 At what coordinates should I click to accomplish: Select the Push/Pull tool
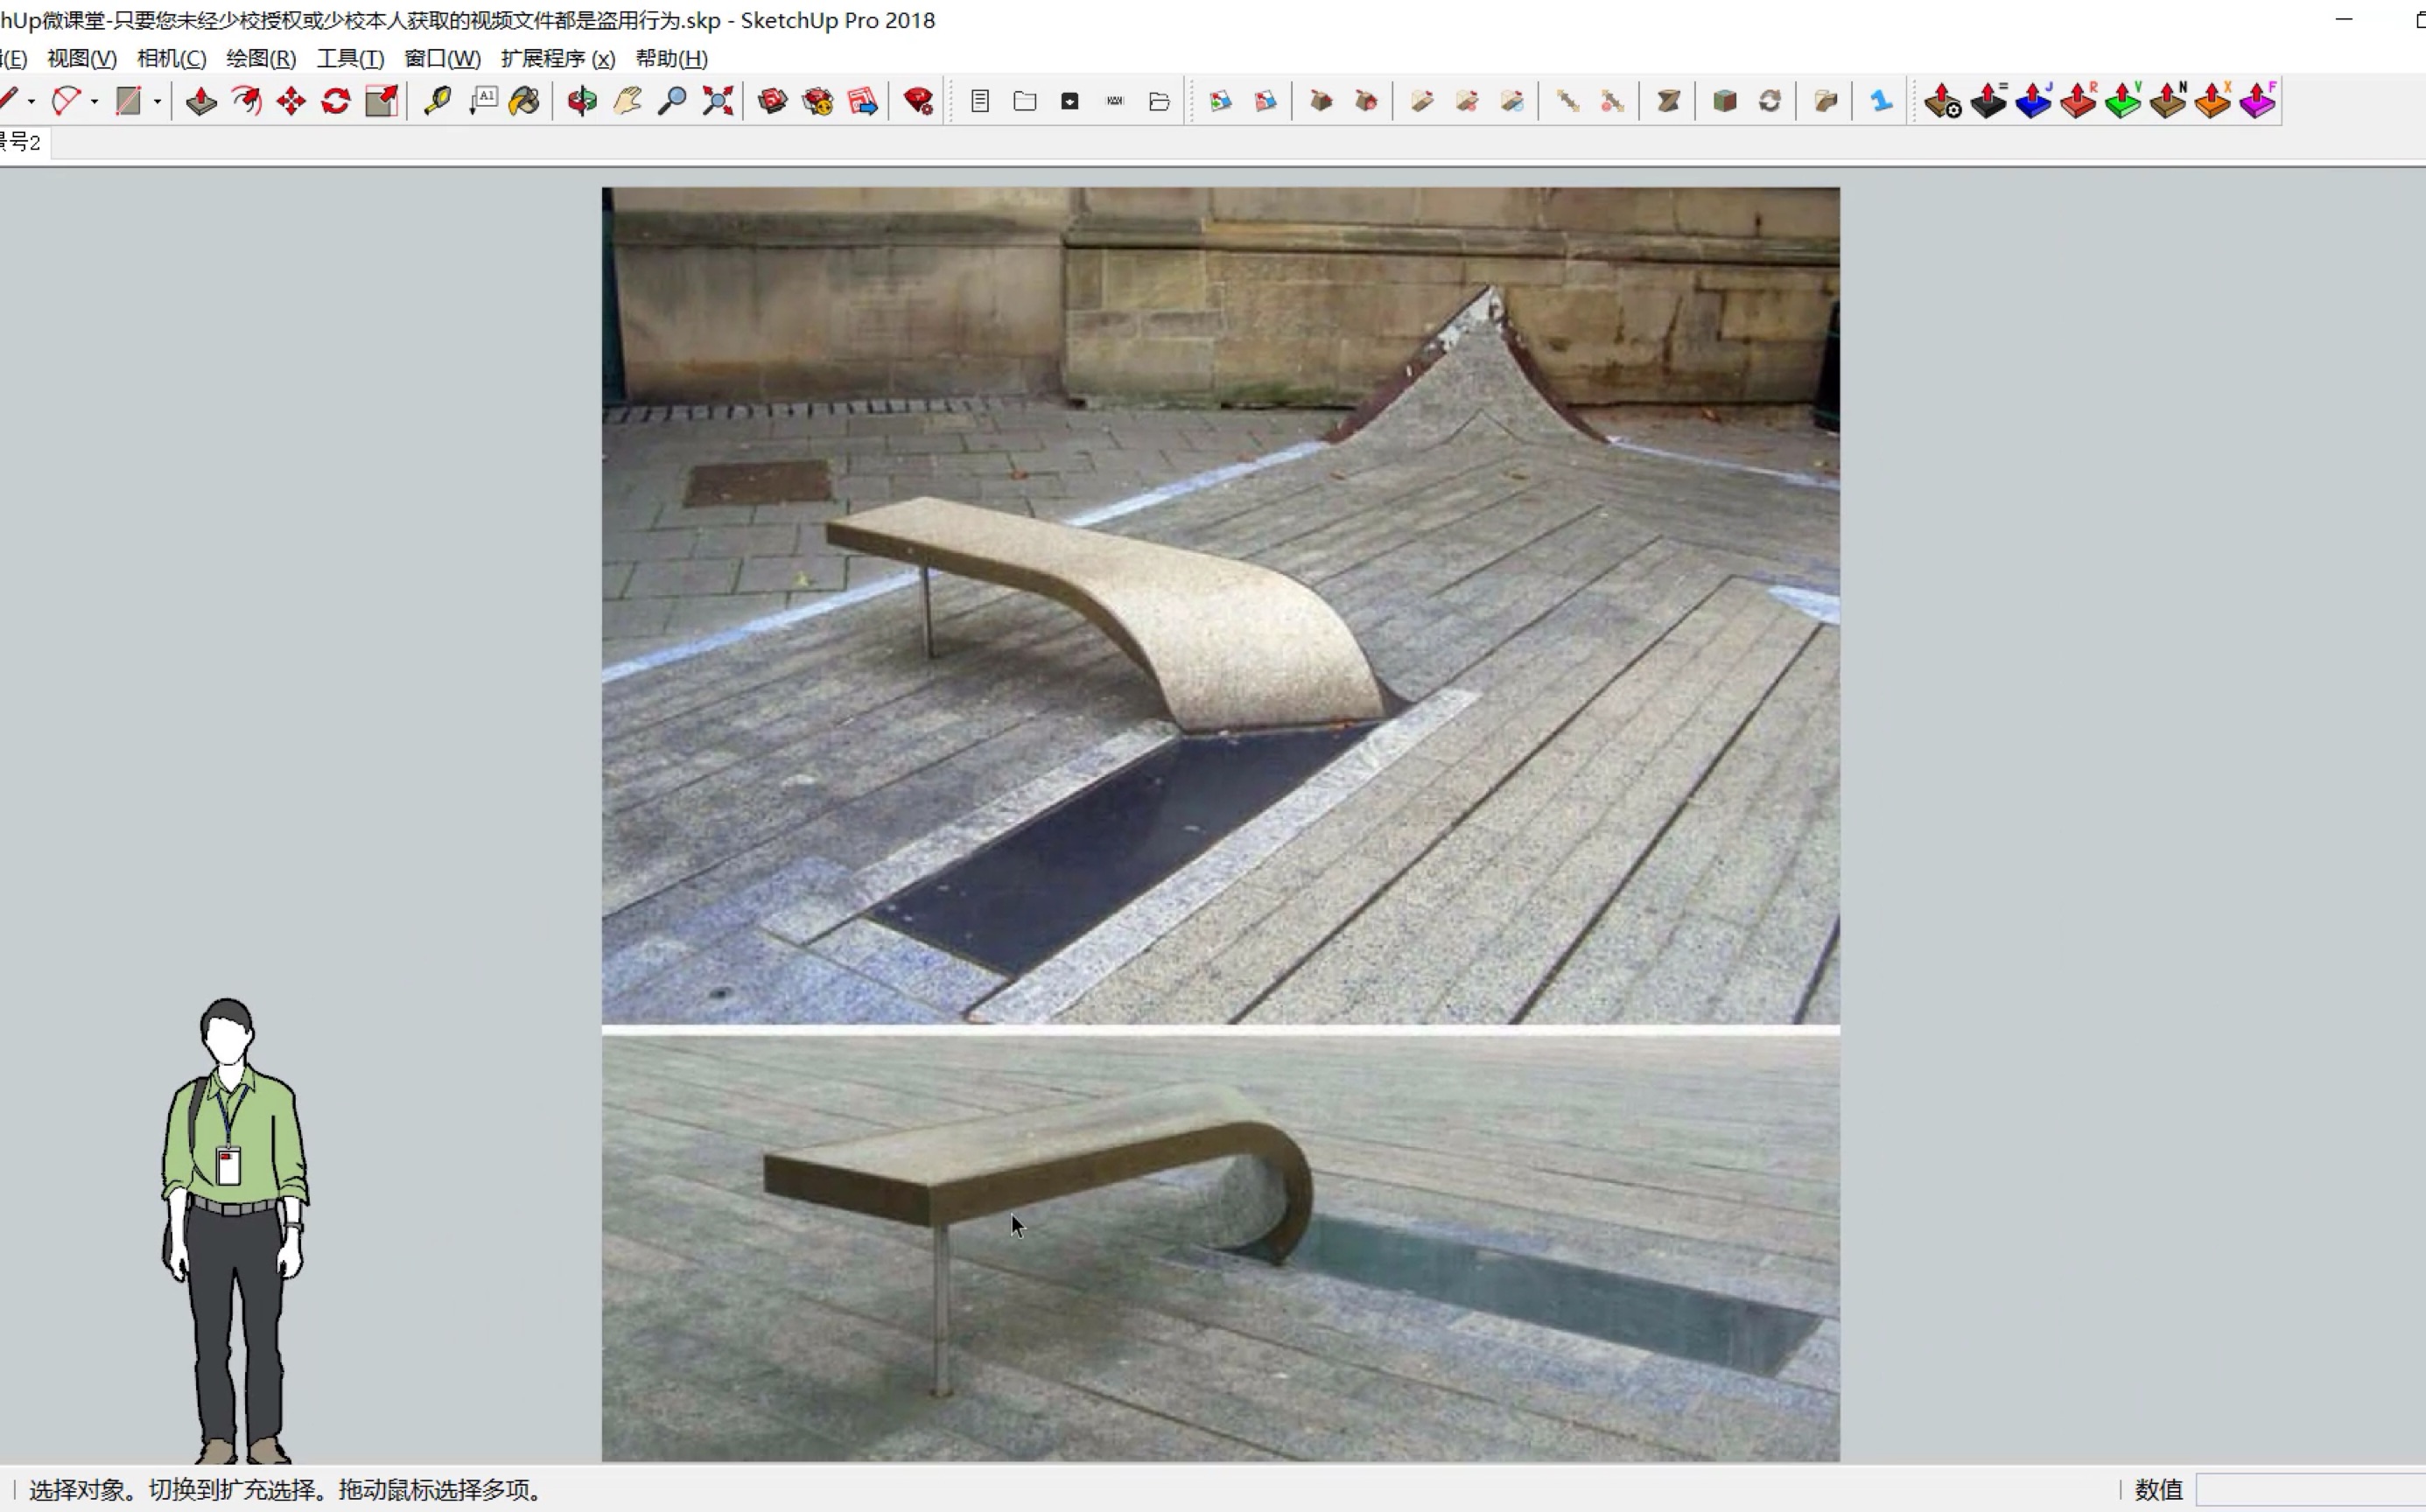pos(201,101)
